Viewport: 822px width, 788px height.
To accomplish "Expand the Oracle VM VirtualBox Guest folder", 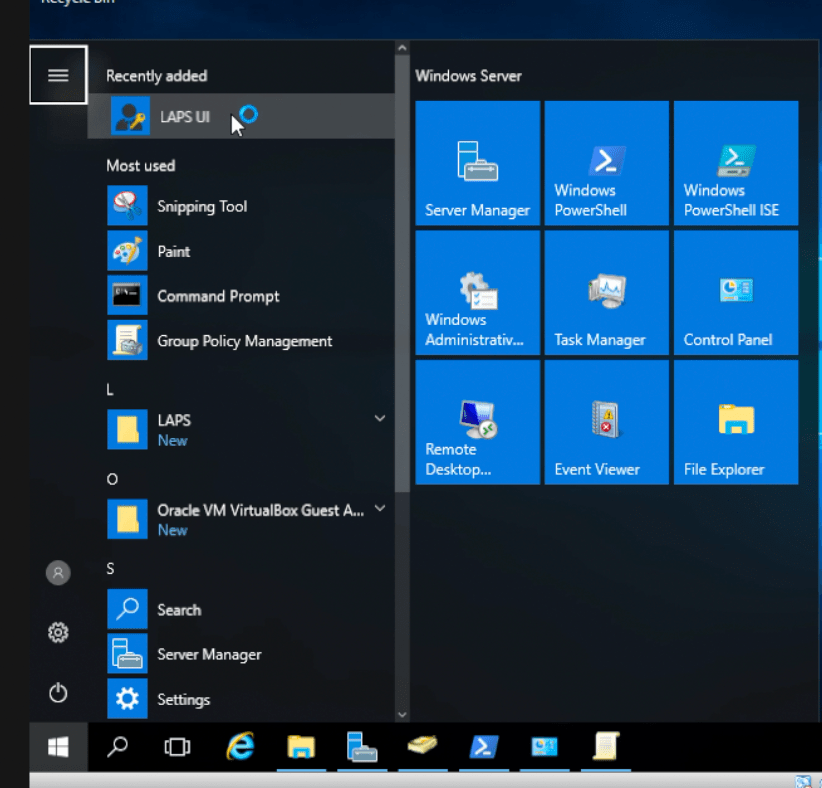I will click(379, 508).
